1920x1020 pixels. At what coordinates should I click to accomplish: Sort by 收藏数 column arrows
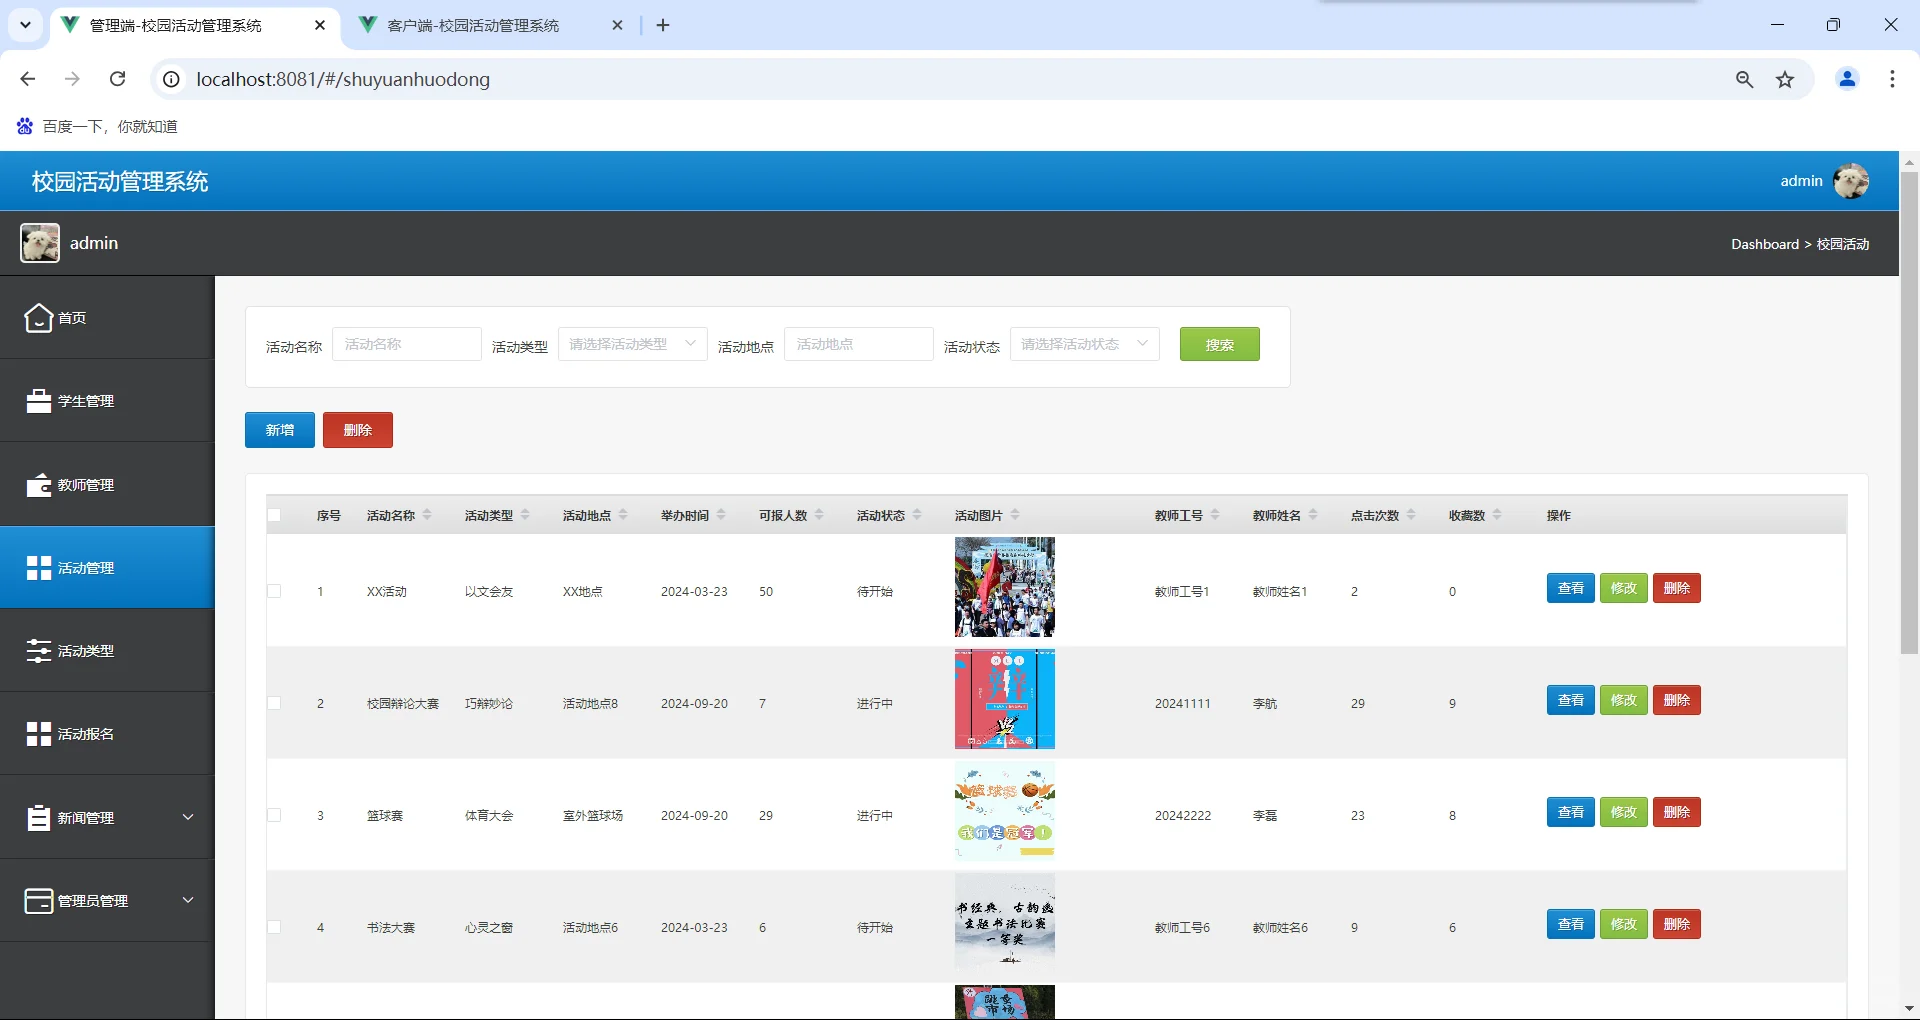click(1497, 515)
